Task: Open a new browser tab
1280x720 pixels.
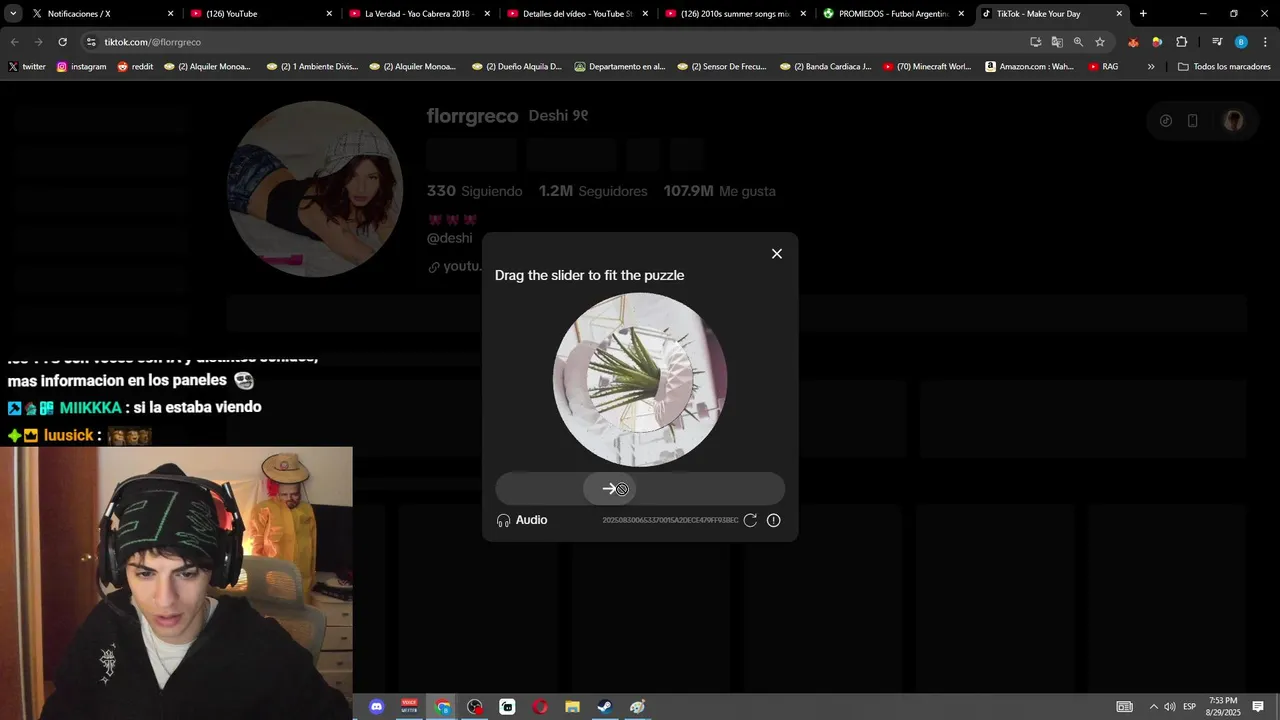Action: point(1143,14)
